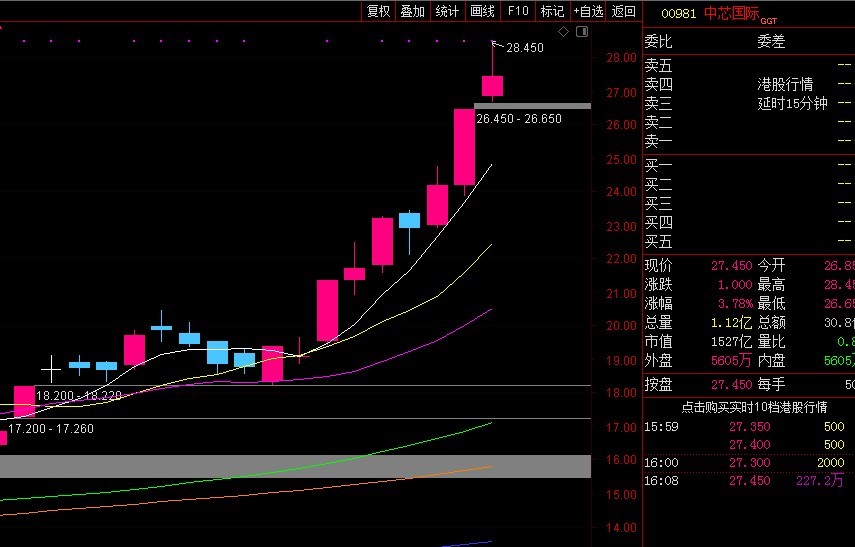Click the 16:08 trade record row

coord(749,480)
